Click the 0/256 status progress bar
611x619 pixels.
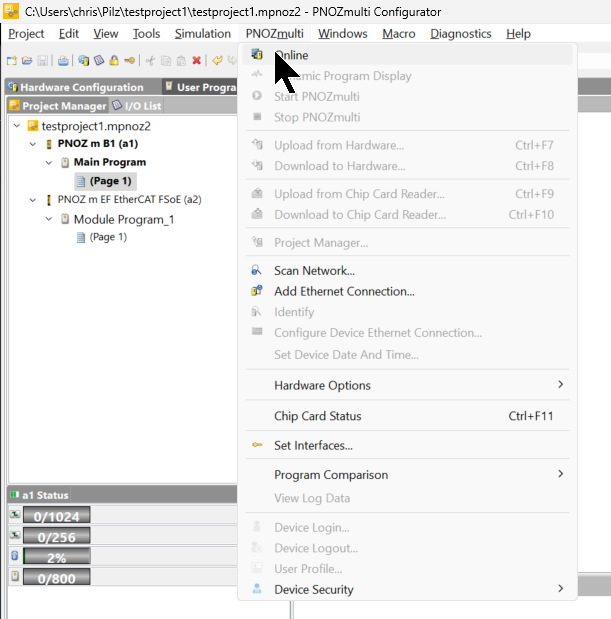[x=56, y=535]
